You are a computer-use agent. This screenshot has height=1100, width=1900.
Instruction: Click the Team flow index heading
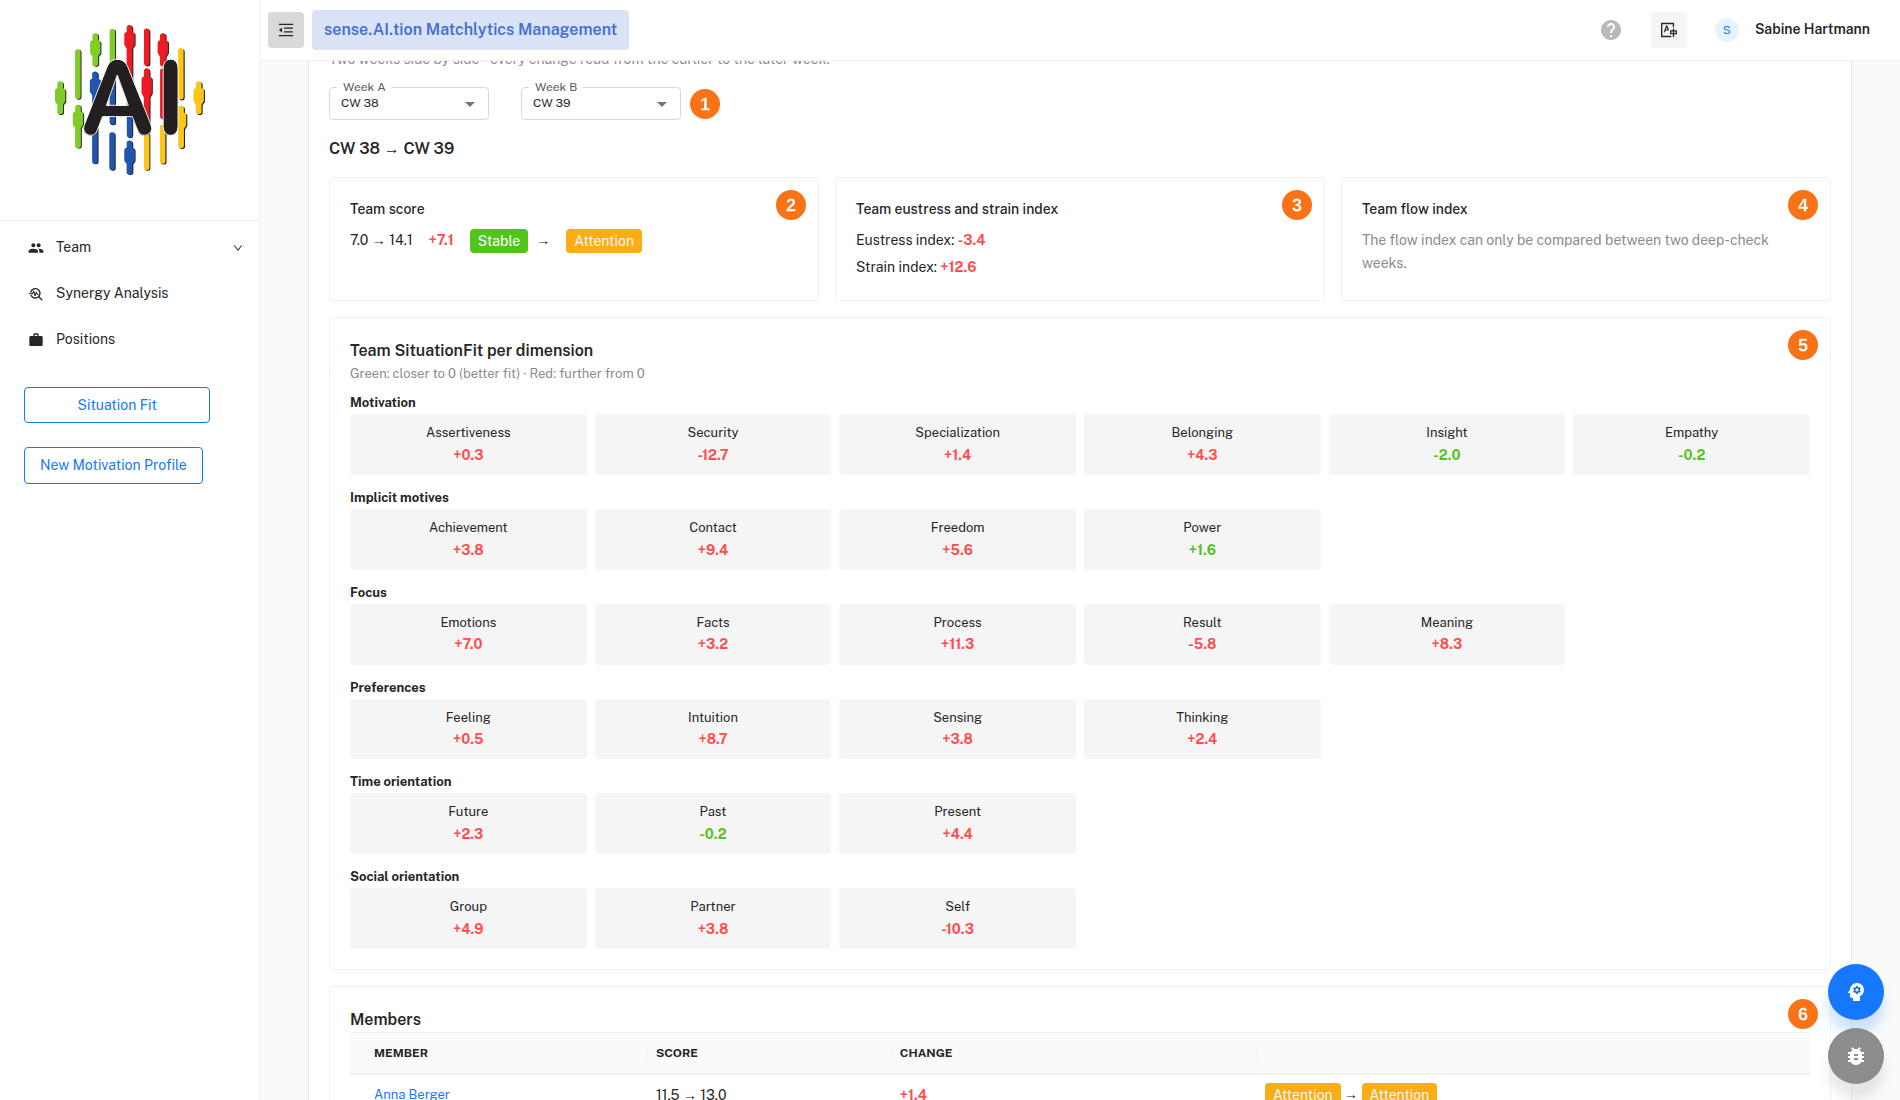point(1414,209)
